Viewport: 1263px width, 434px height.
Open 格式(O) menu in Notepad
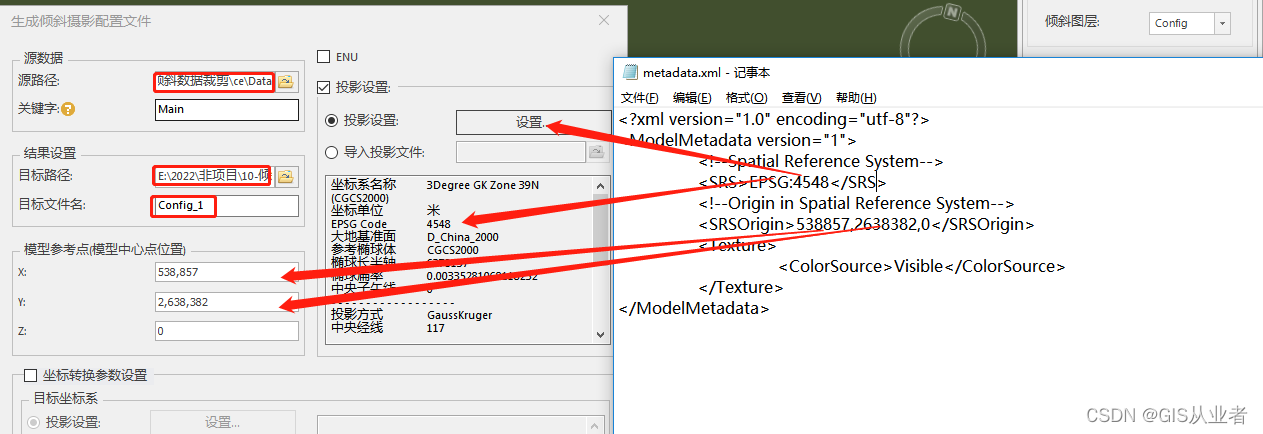(746, 97)
